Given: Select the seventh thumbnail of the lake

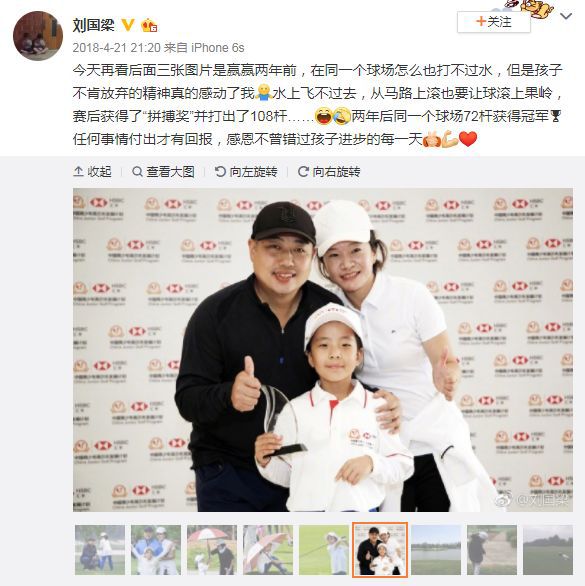Looking at the screenshot, I should click(436, 550).
